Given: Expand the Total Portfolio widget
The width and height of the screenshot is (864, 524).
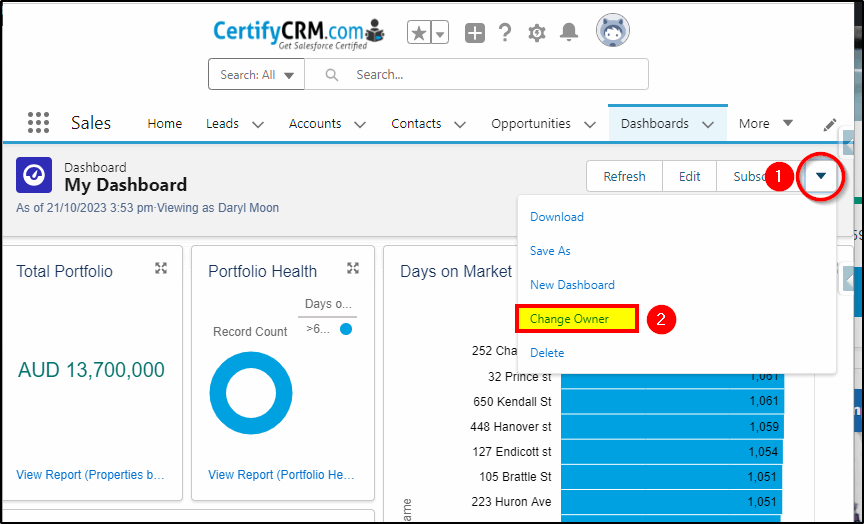Looking at the screenshot, I should click(161, 268).
